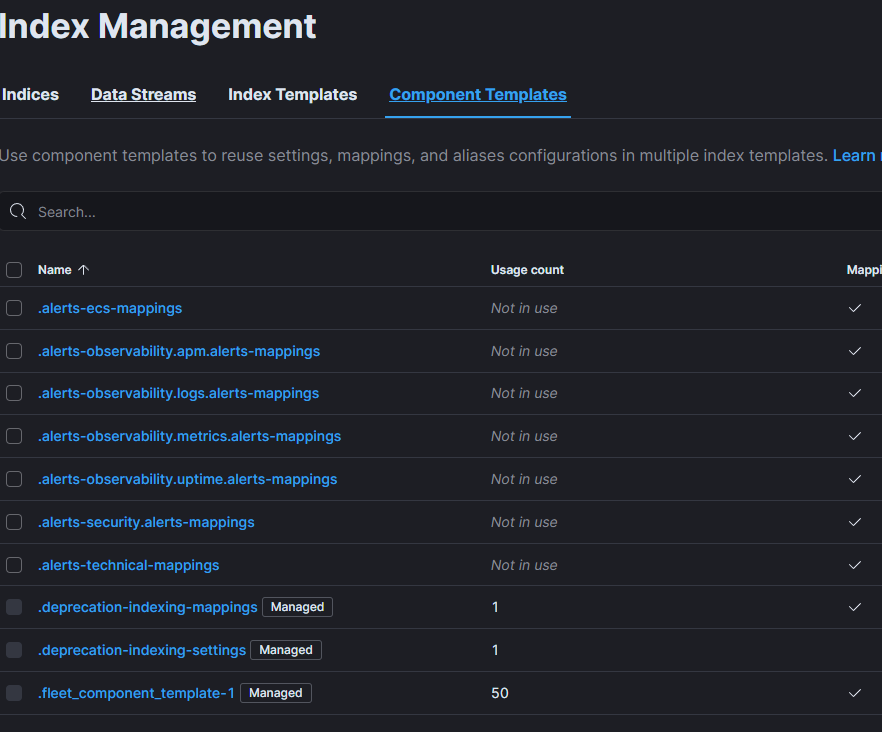Click the Learn more link

(855, 156)
